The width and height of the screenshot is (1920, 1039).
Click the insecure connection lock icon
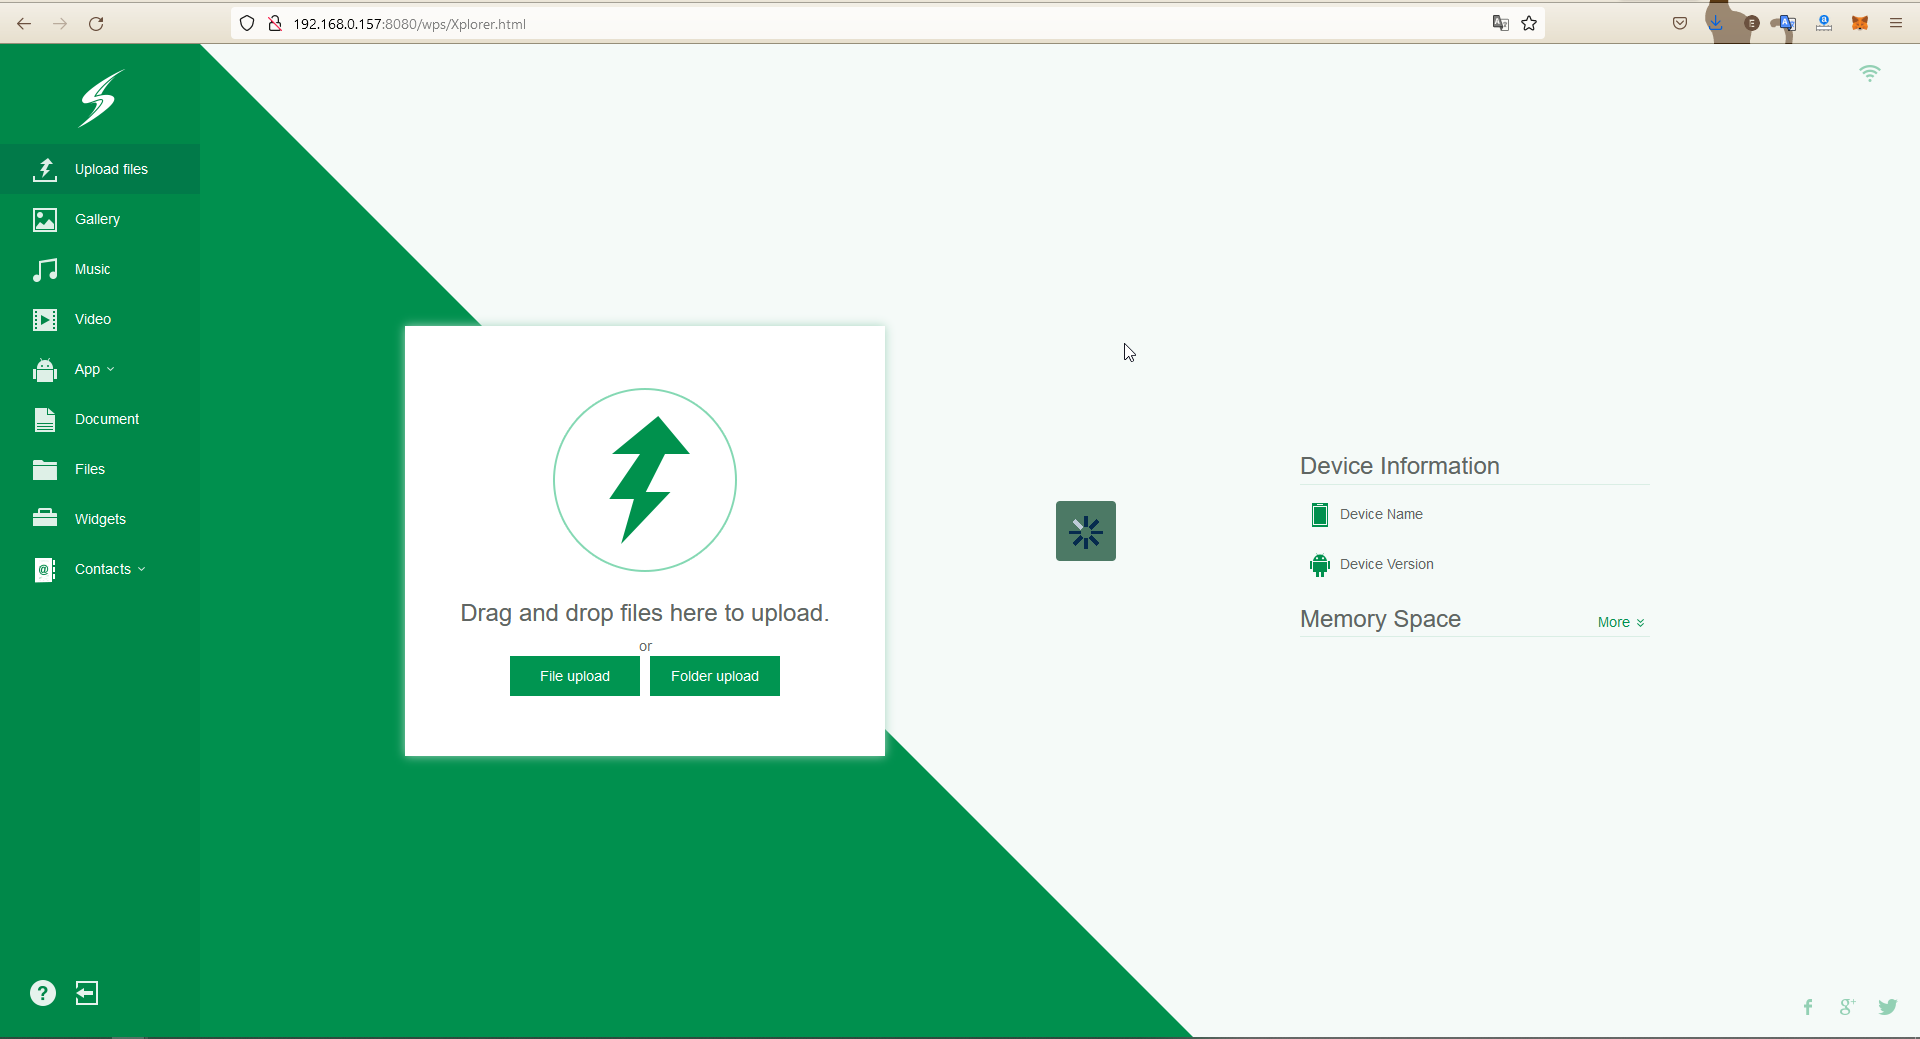coord(275,23)
